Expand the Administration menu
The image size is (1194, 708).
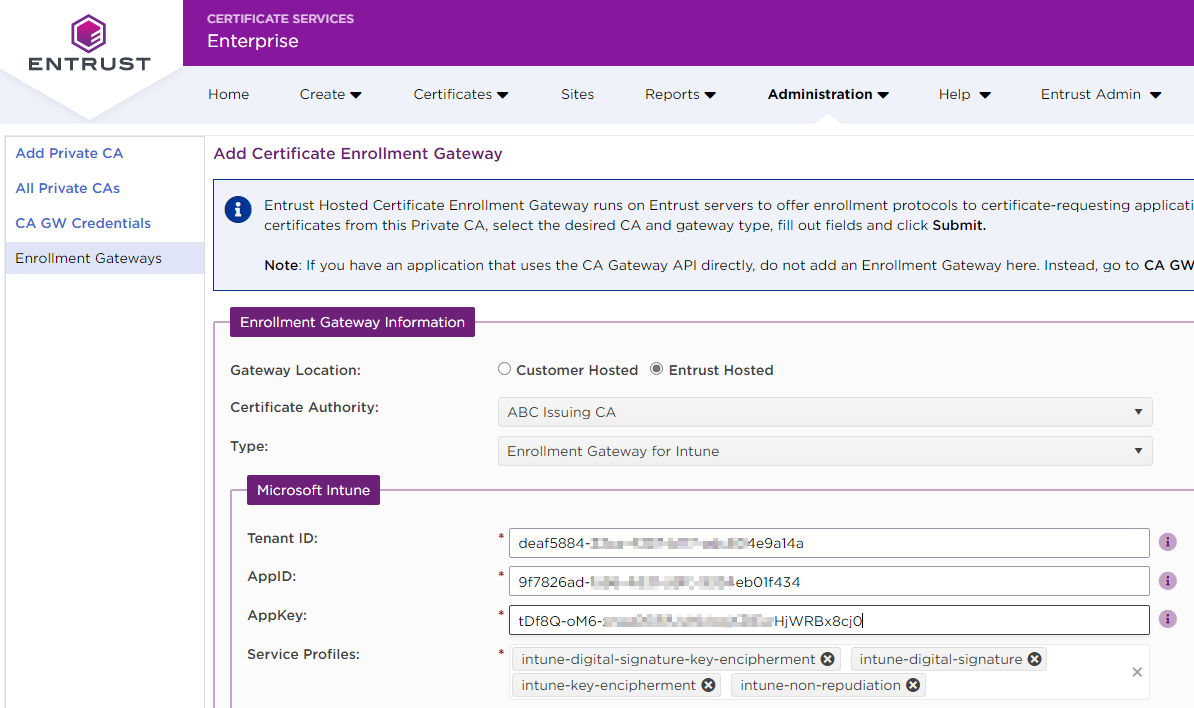(828, 94)
